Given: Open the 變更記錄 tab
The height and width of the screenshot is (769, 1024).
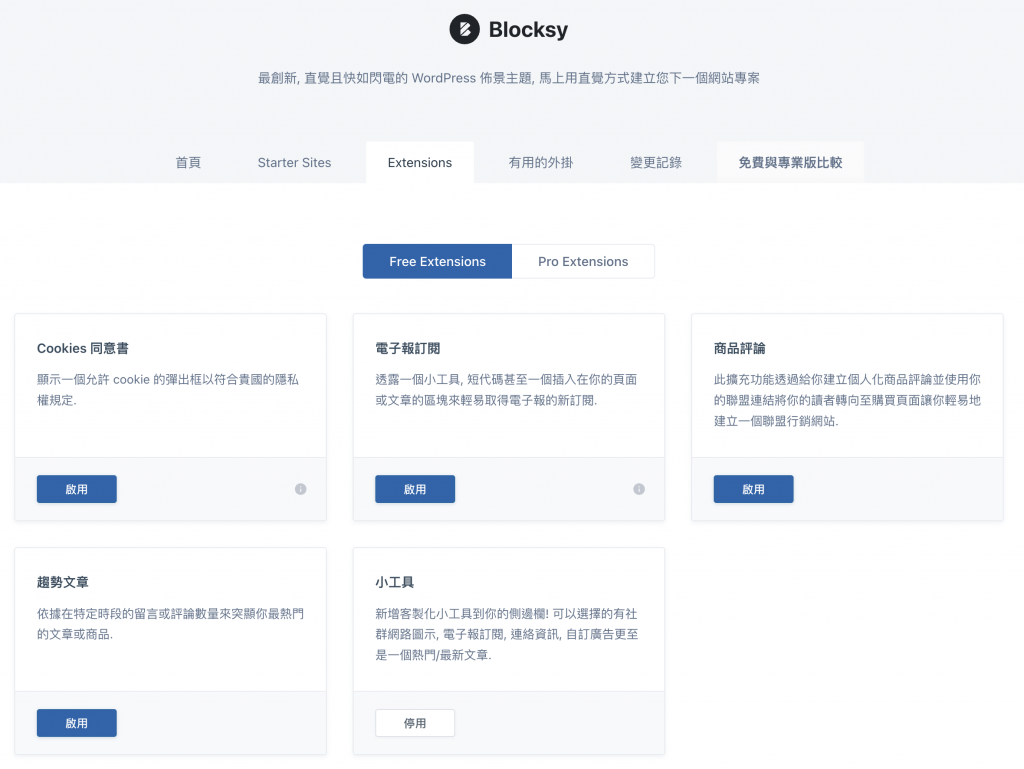Looking at the screenshot, I should pos(656,163).
